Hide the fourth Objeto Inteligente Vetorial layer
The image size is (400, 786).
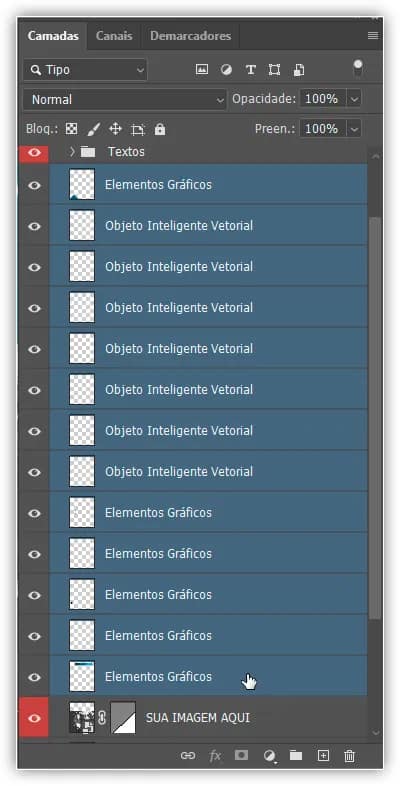tap(34, 349)
